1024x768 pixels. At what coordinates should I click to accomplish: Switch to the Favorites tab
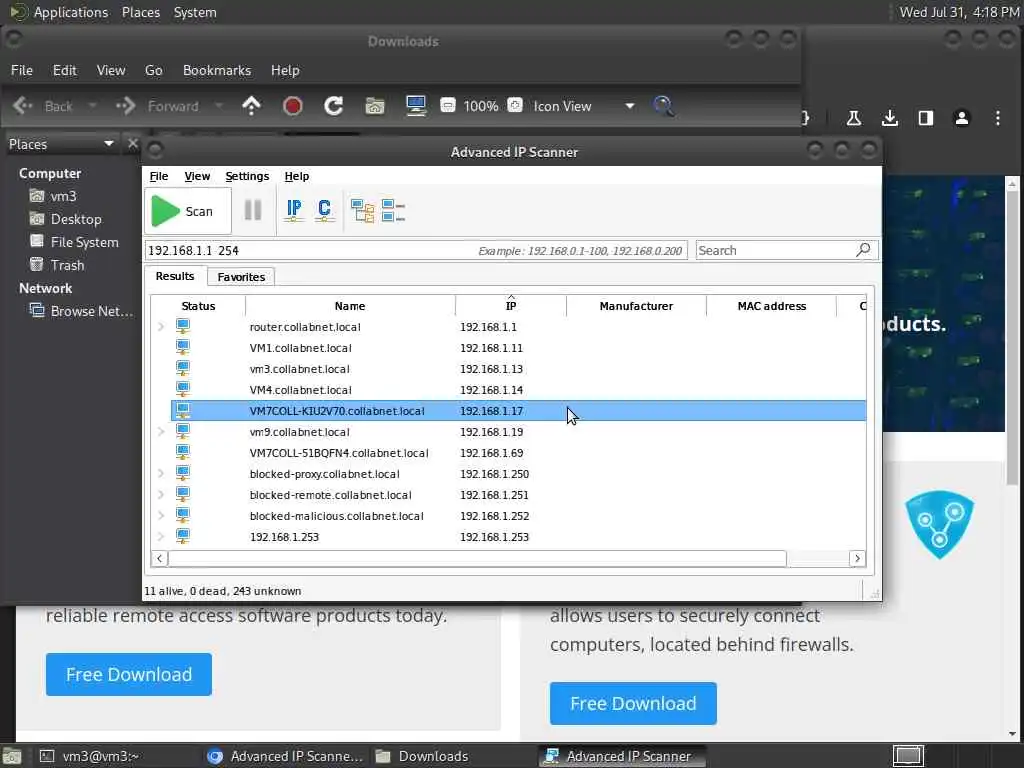241,277
